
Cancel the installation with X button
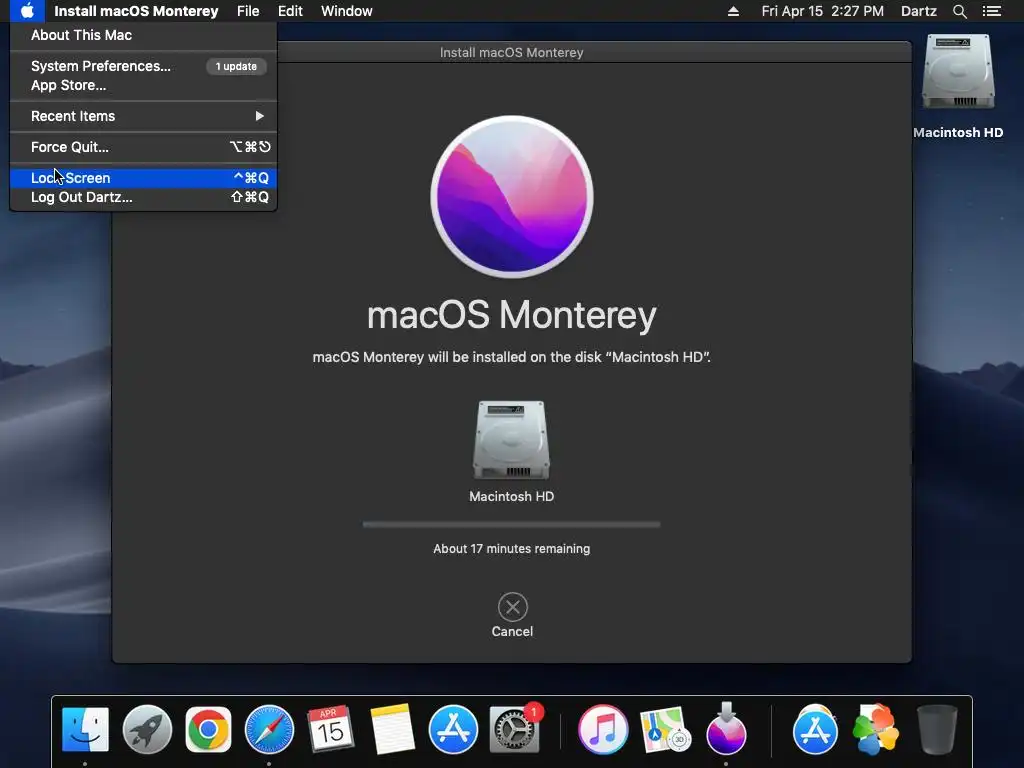tap(513, 607)
